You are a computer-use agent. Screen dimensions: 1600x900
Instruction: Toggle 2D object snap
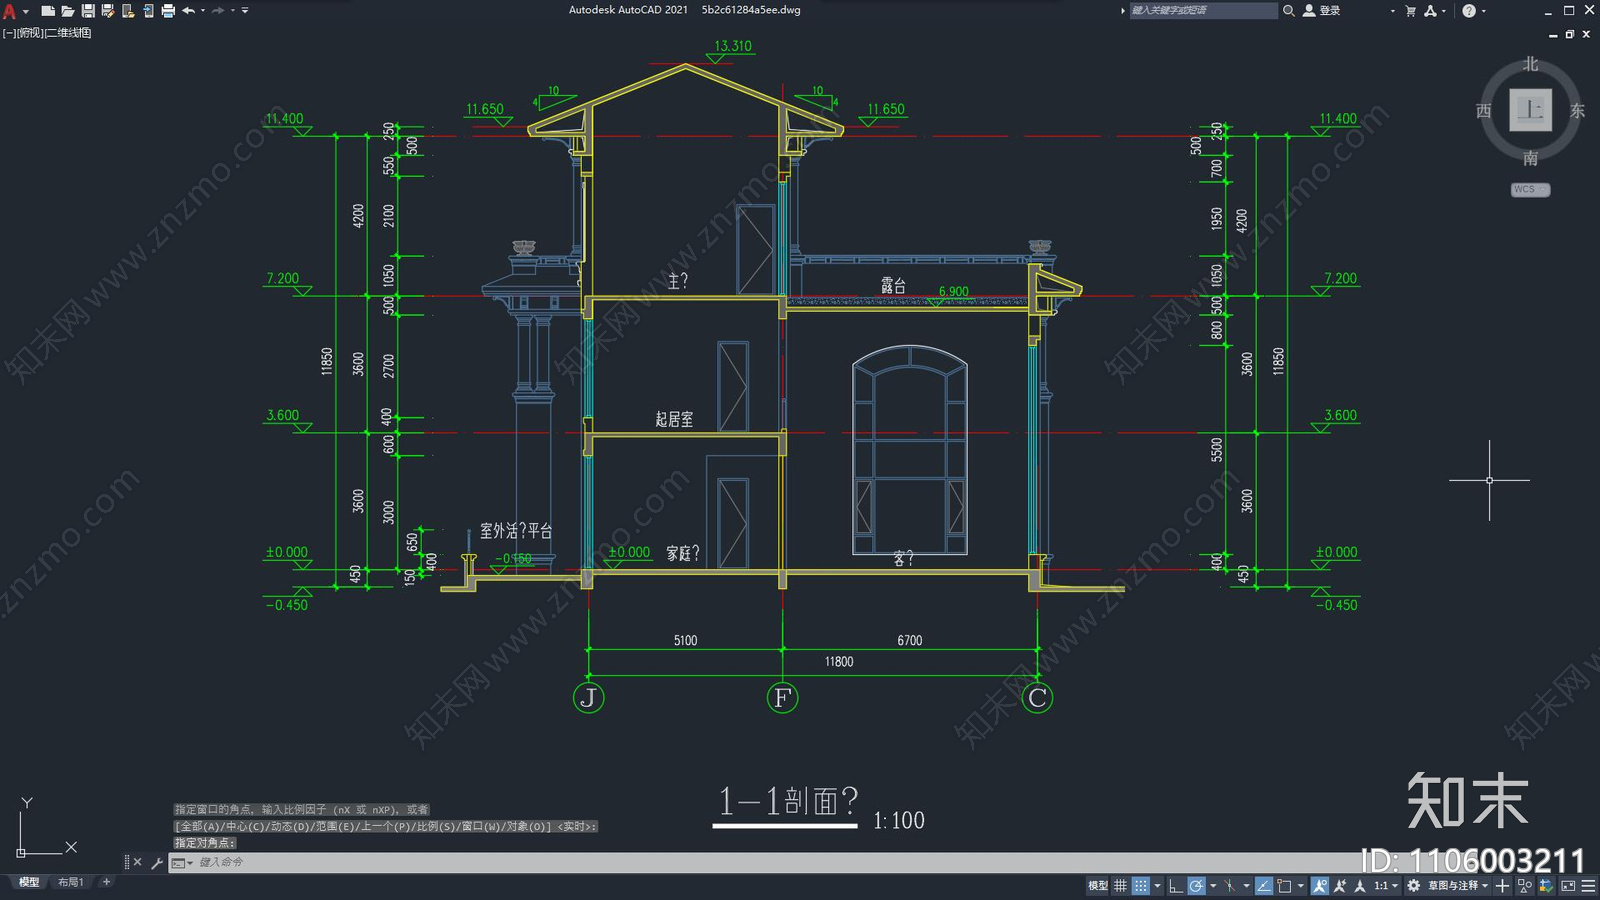1284,886
